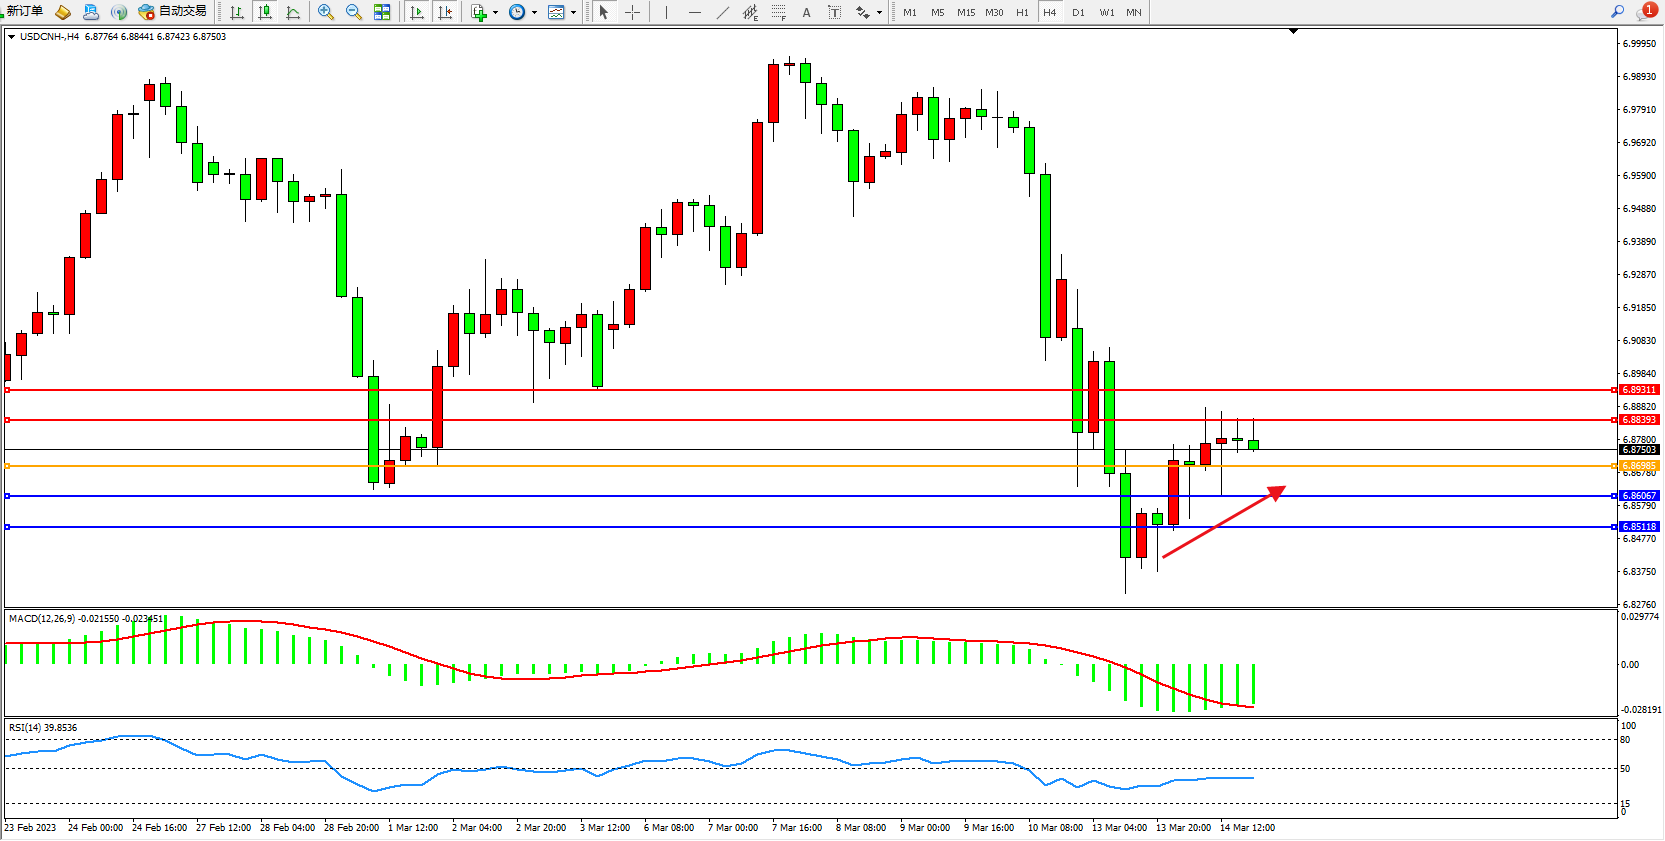Expand the periodicity clock dropdown

[534, 13]
